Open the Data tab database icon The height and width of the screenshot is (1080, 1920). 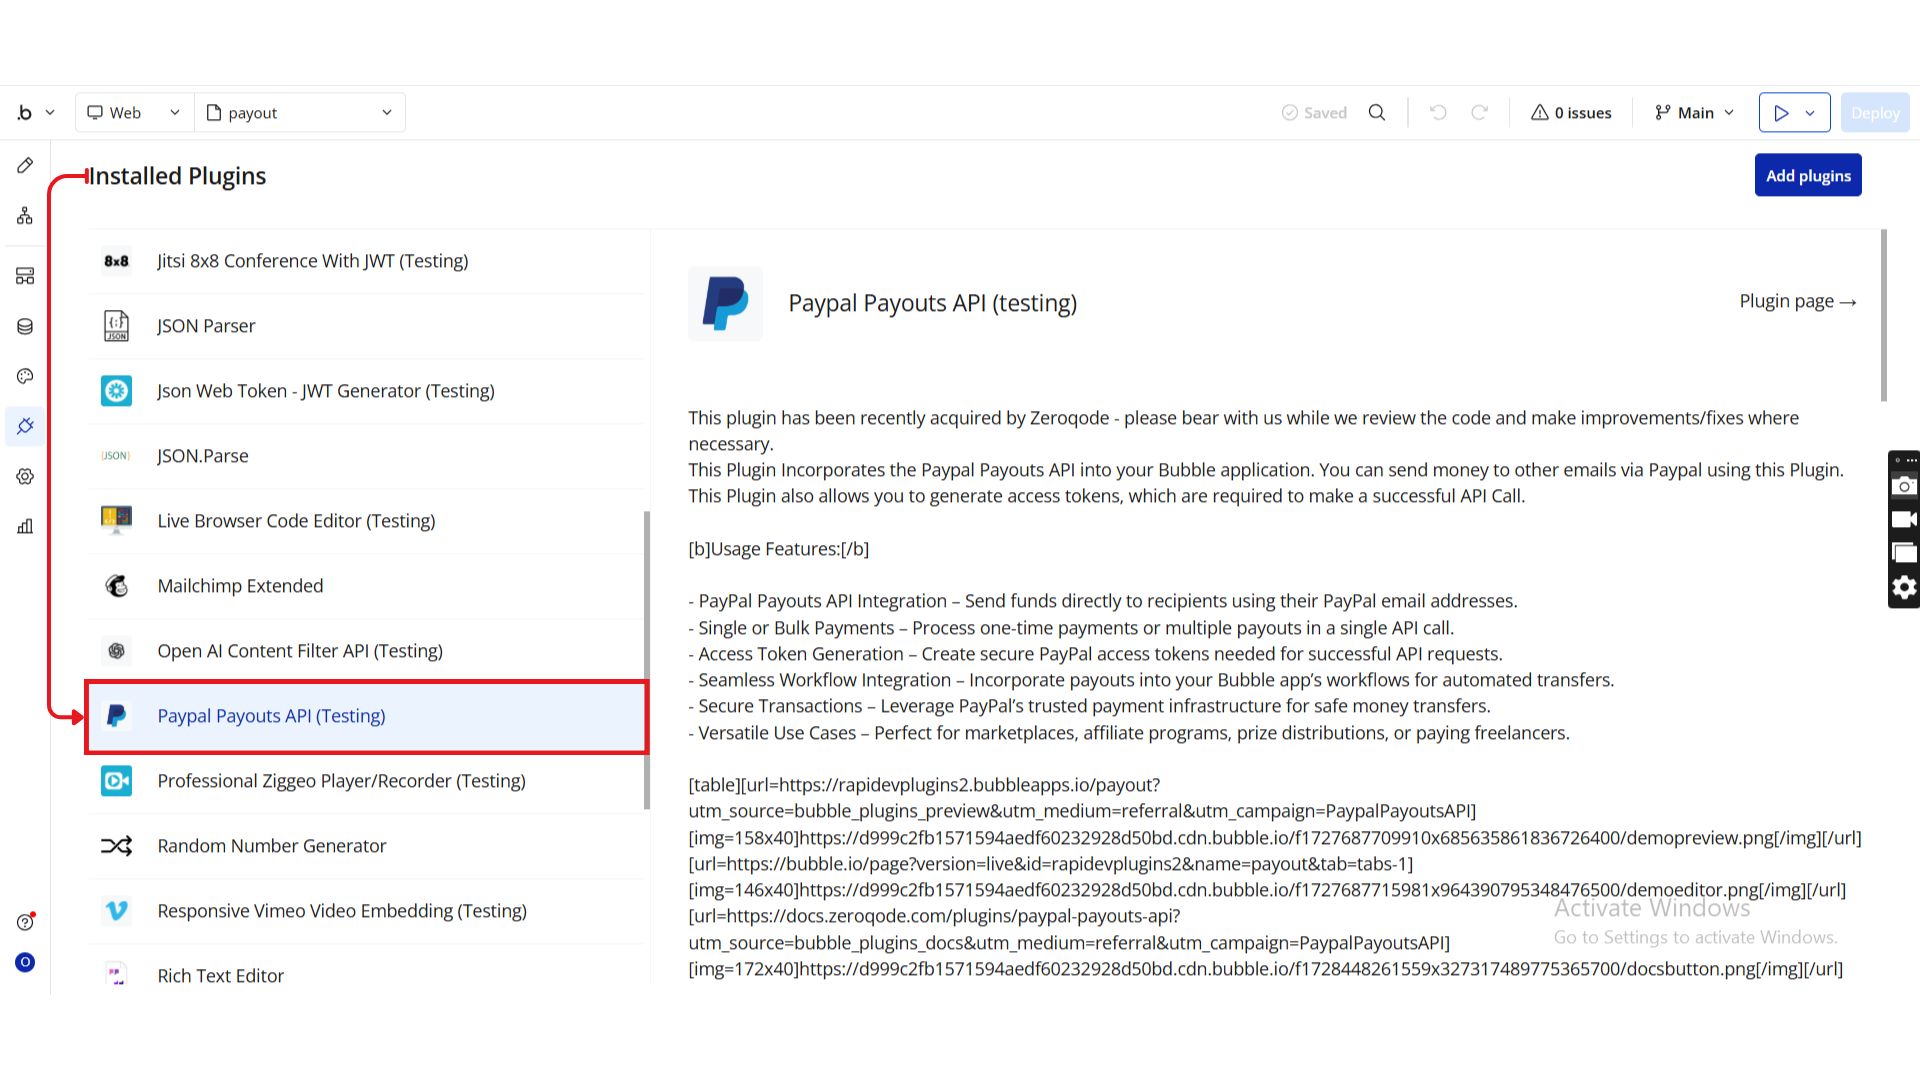pos(25,327)
